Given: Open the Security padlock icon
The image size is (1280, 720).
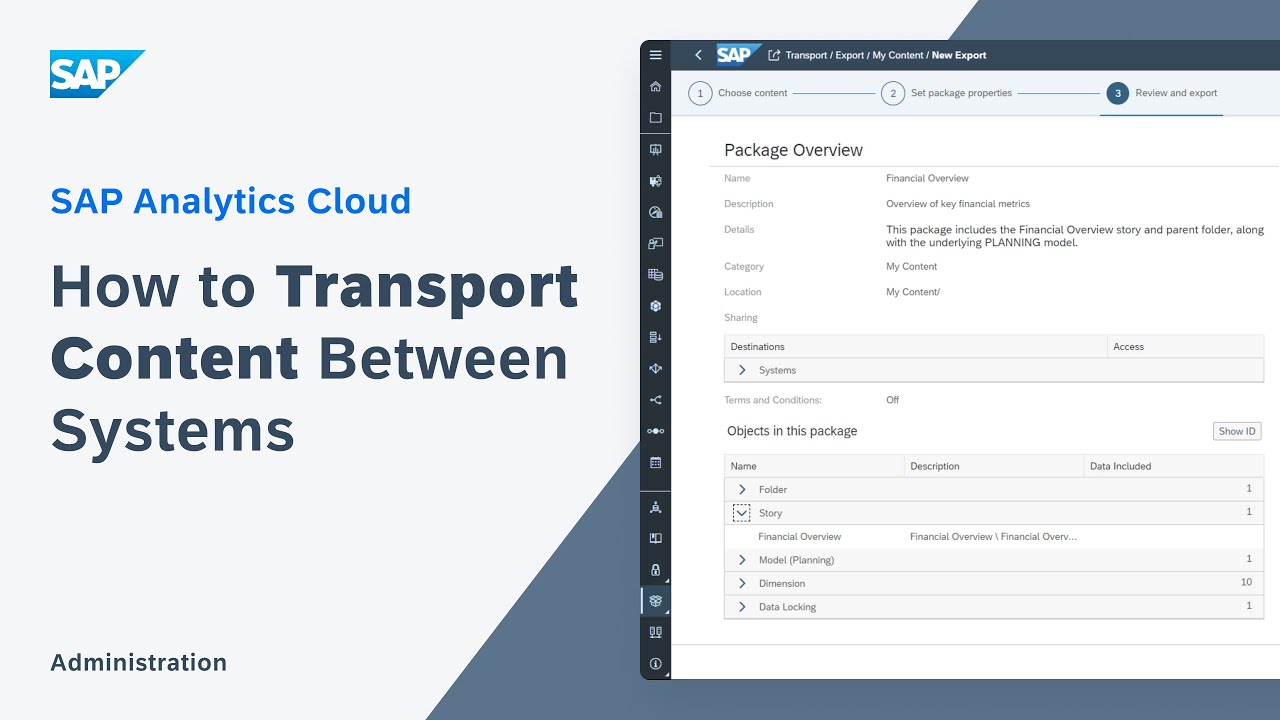Looking at the screenshot, I should (x=655, y=570).
